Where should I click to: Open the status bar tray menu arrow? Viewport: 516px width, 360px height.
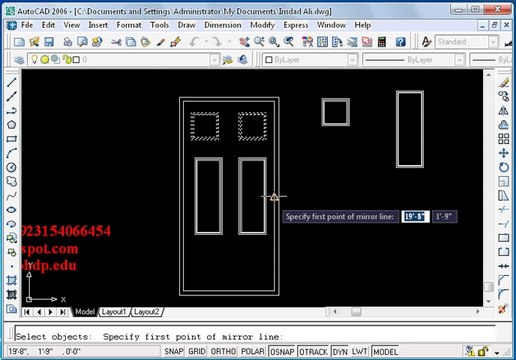coord(497,352)
